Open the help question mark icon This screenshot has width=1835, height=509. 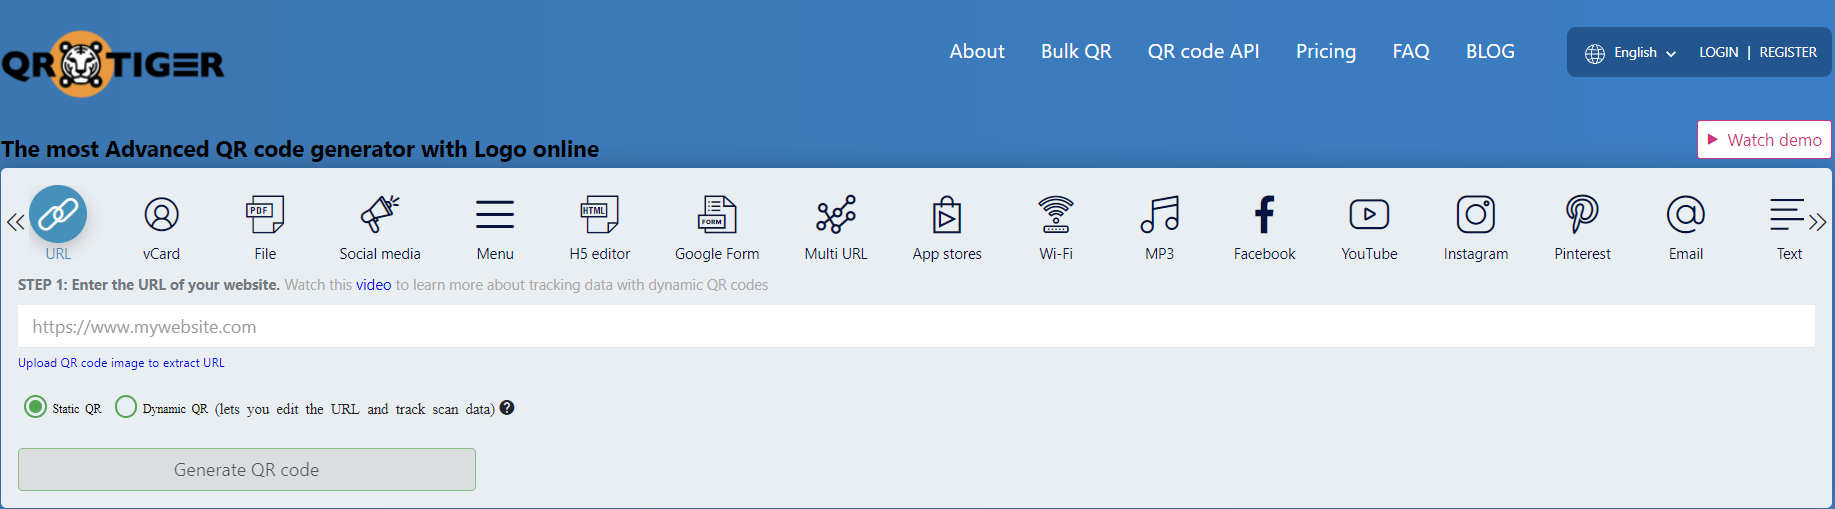click(x=507, y=407)
